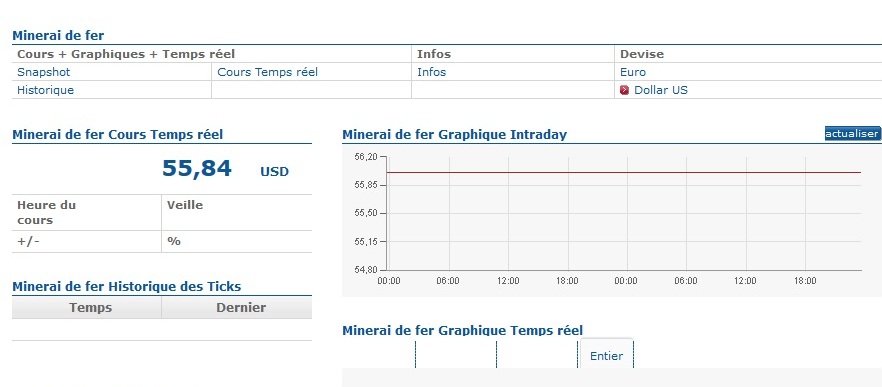Open the Snapshot link
This screenshot has width=882, height=387.
coord(44,72)
